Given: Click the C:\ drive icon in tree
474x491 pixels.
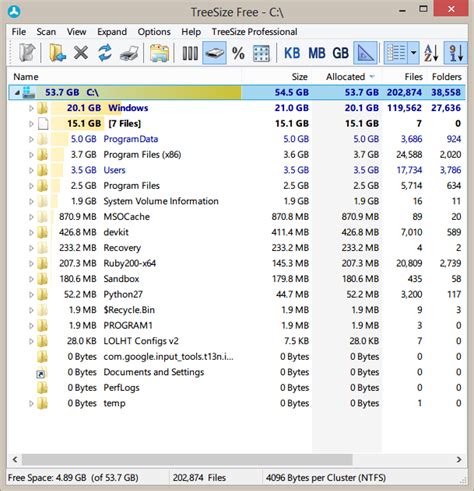Looking at the screenshot, I should coord(29,92).
